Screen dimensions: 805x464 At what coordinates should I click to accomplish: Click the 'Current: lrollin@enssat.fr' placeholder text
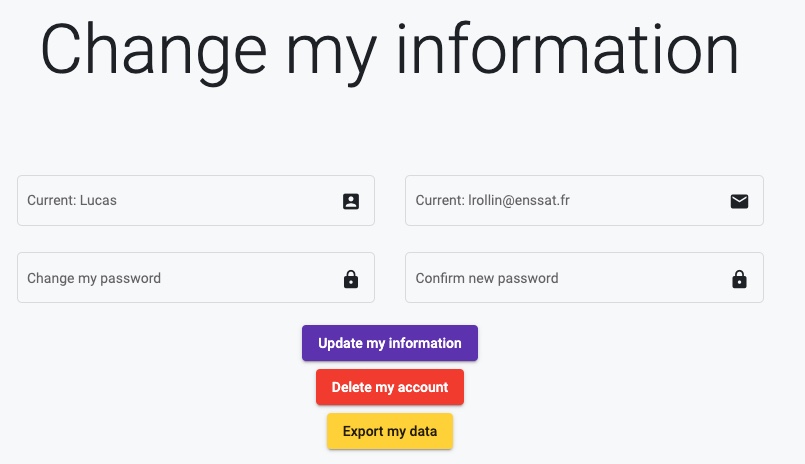[493, 201]
